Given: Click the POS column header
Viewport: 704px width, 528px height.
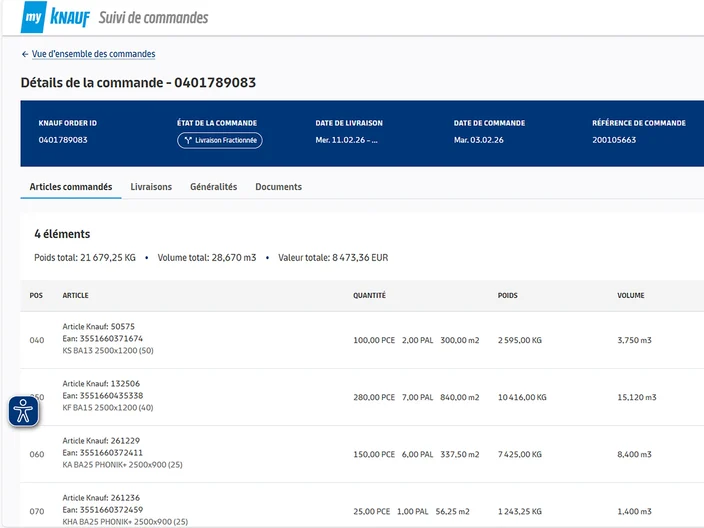Looking at the screenshot, I should [x=36, y=295].
